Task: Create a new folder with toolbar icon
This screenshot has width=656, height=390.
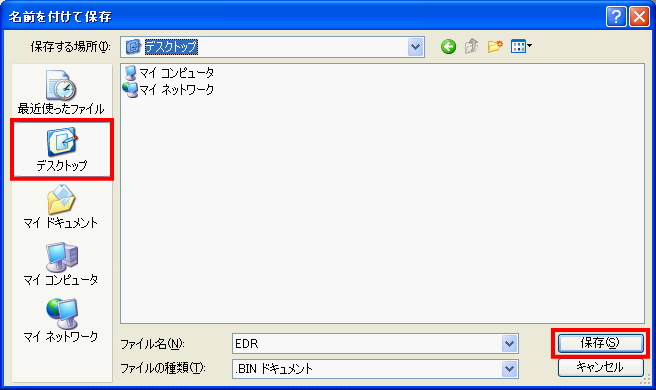Action: [x=495, y=46]
